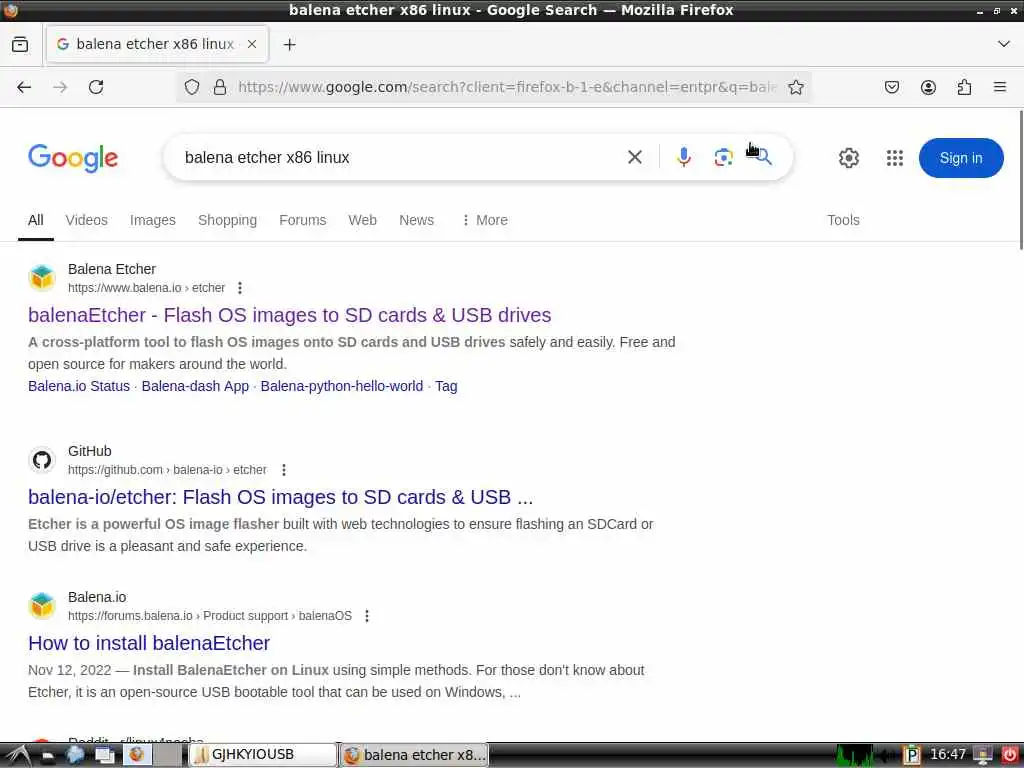Open Firefox account menu
This screenshot has height=768, width=1024.
(928, 87)
